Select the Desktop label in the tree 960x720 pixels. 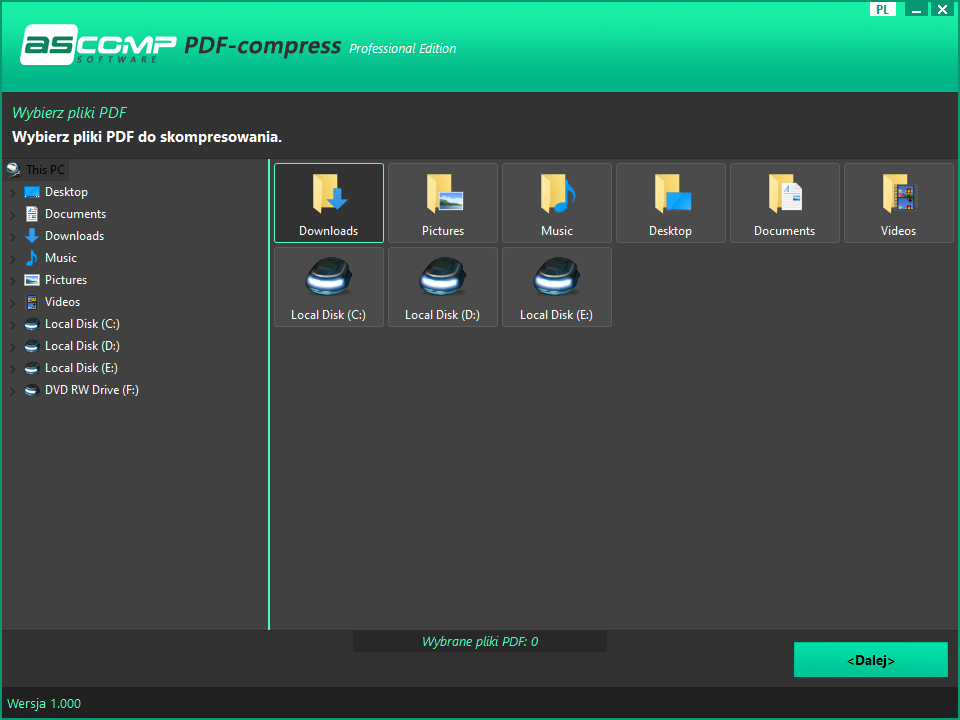66,192
